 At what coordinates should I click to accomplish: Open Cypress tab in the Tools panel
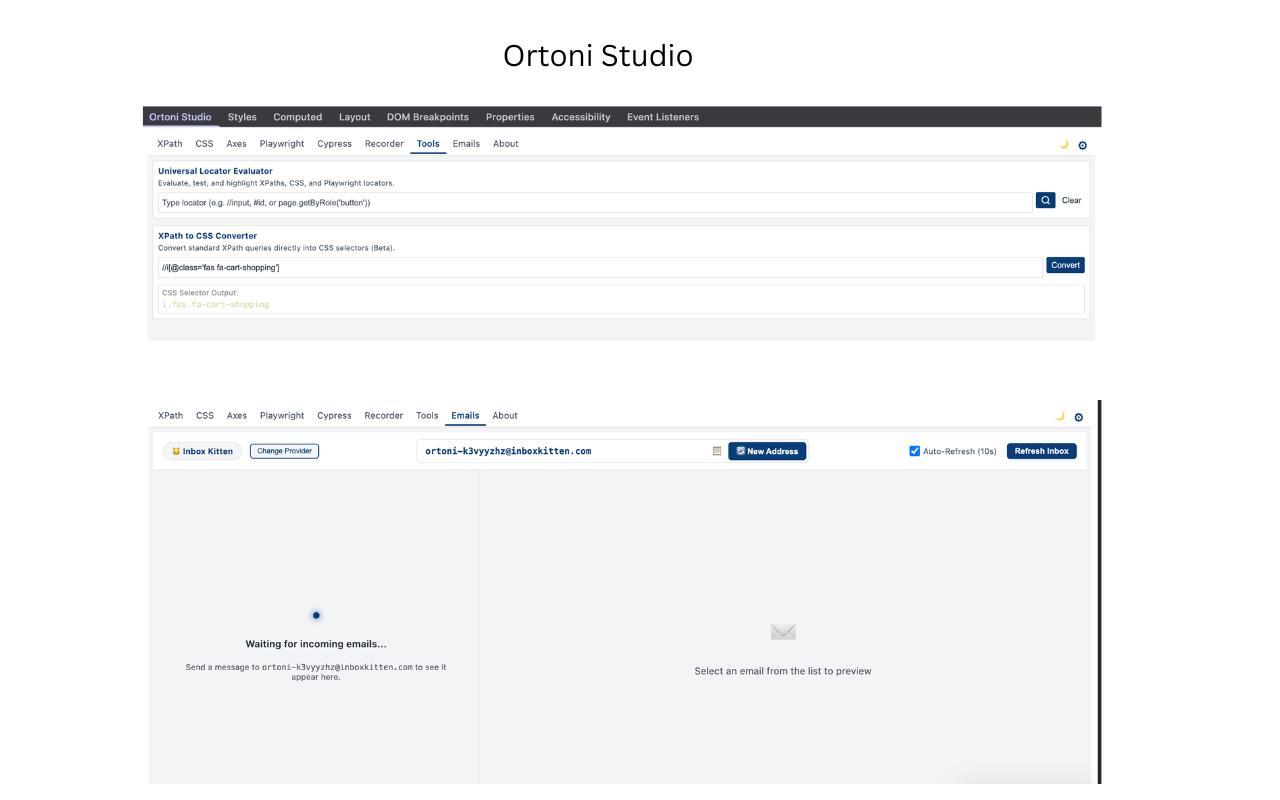pyautogui.click(x=334, y=144)
